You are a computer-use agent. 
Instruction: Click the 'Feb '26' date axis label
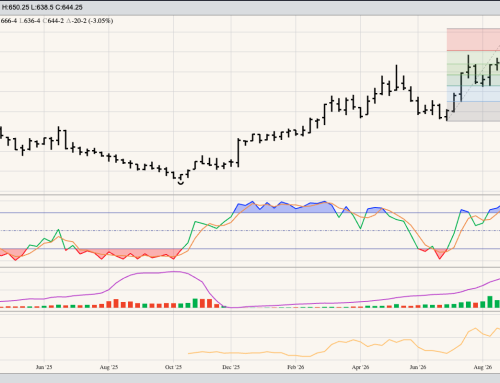click(x=296, y=367)
